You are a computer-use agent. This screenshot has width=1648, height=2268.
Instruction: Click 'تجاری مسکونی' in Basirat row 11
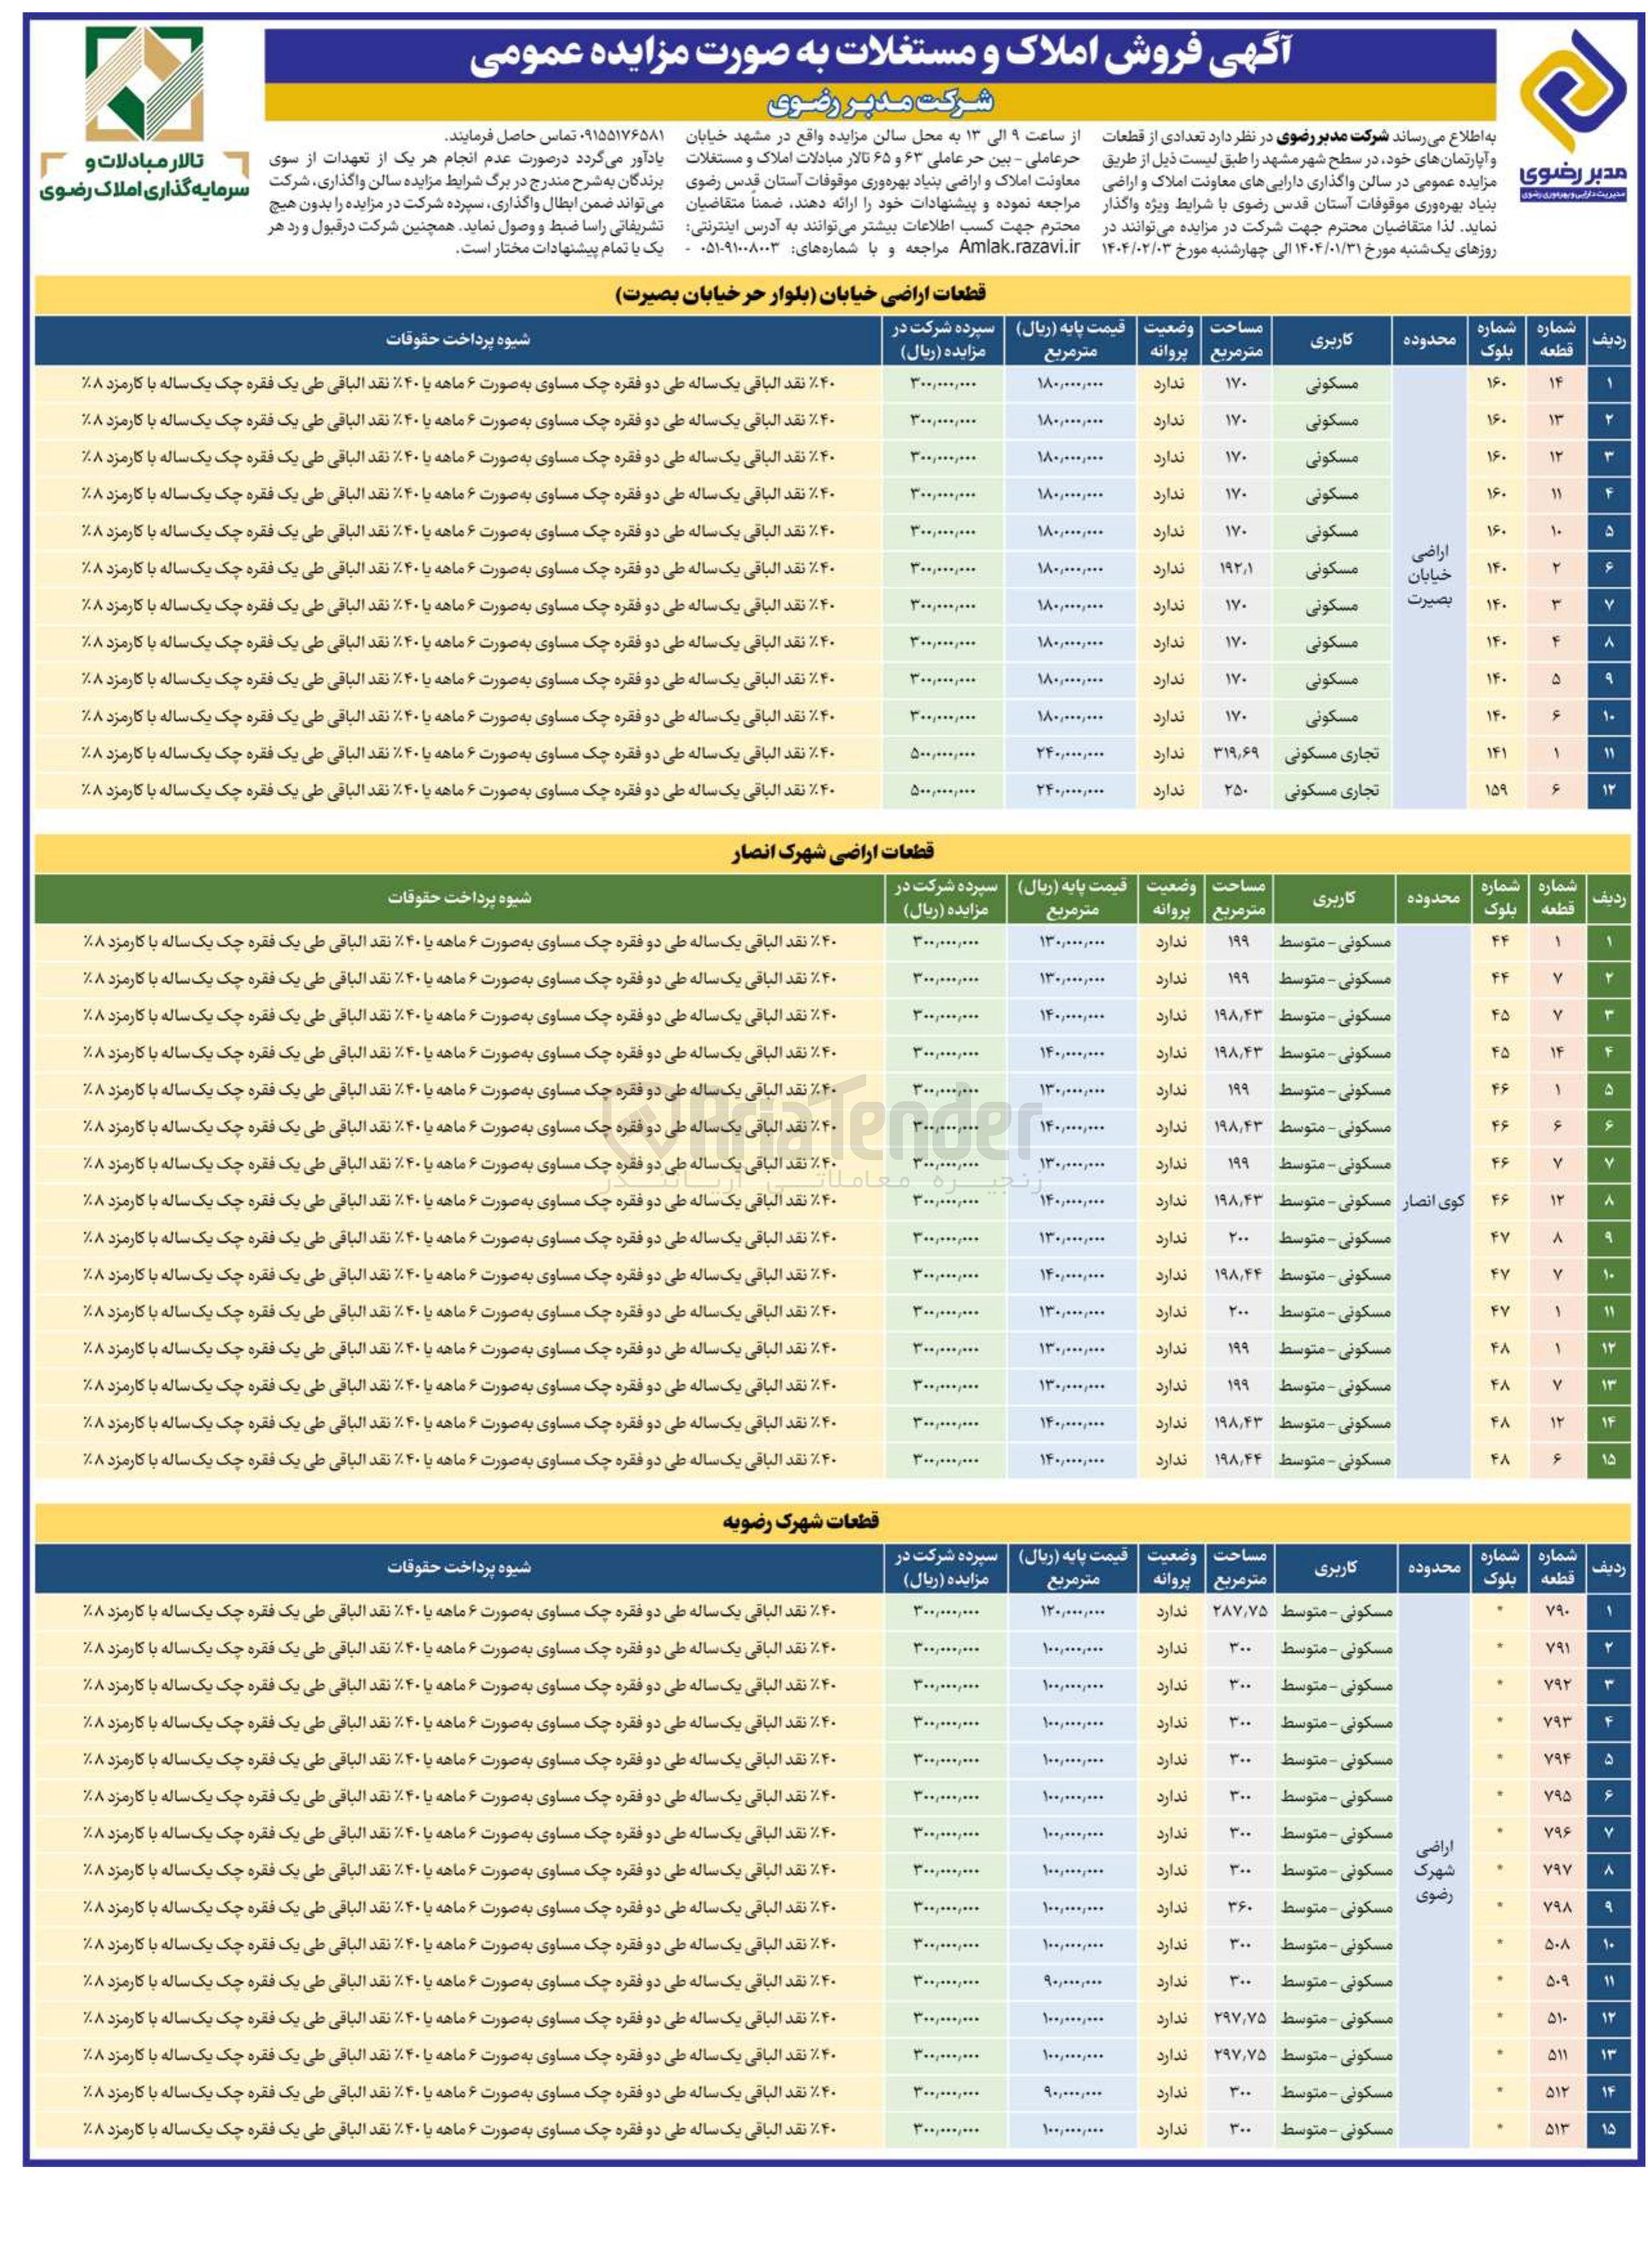(1331, 754)
